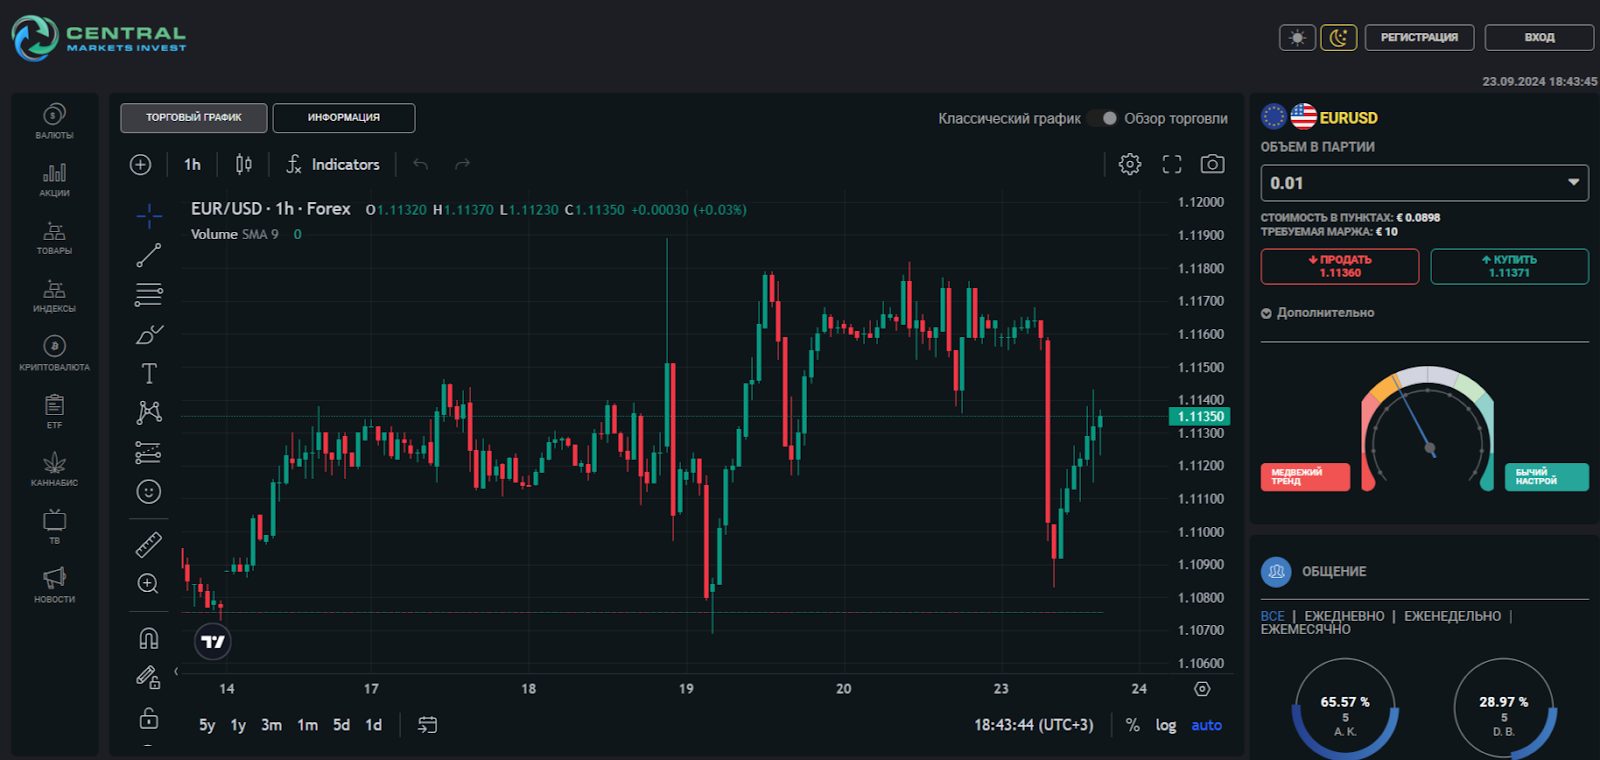Open the Indicators panel

[333, 164]
